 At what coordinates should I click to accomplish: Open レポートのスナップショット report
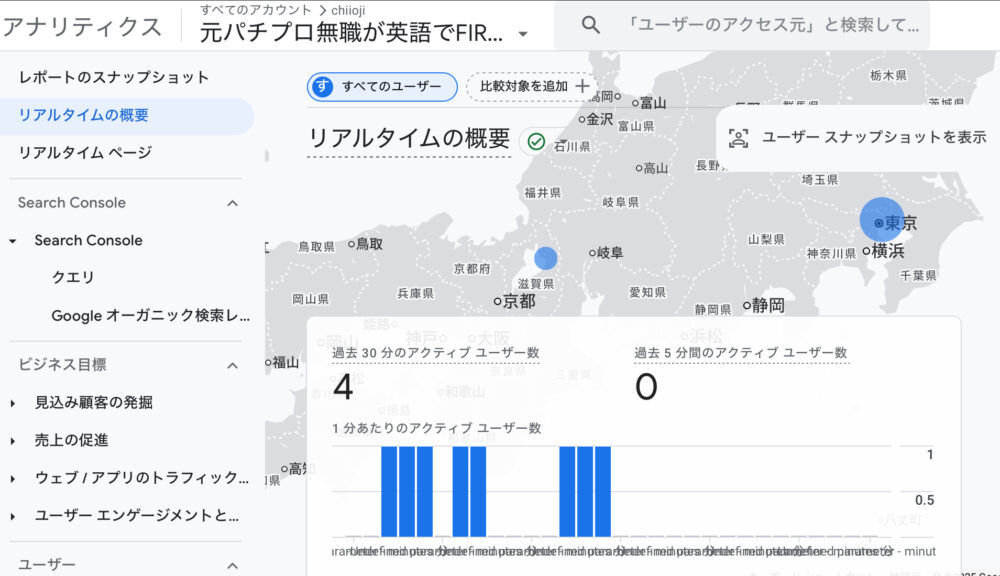[114, 77]
